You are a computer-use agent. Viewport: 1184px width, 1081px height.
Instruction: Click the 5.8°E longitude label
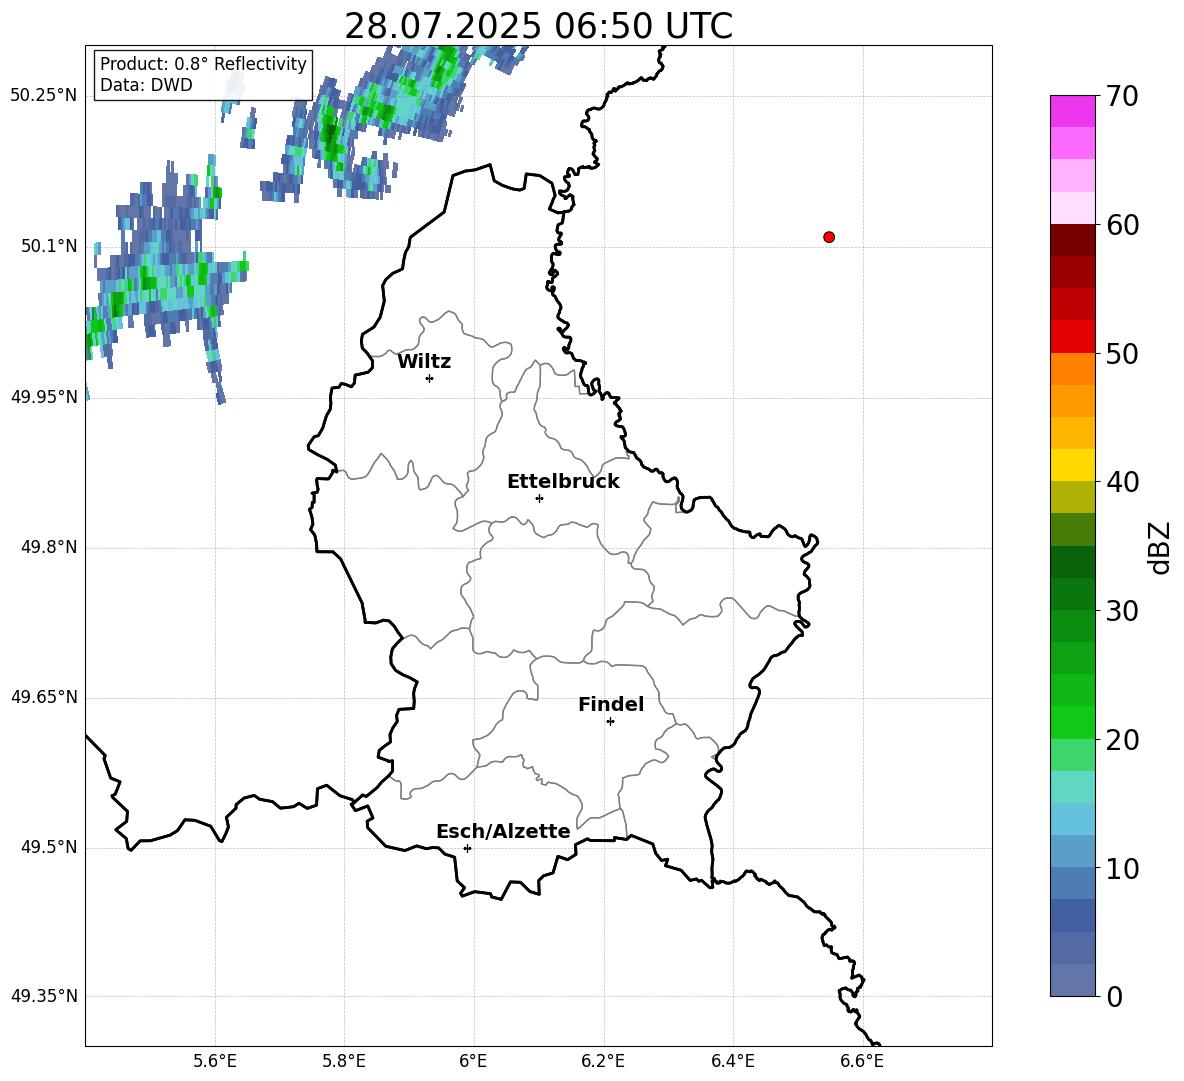coord(344,1061)
